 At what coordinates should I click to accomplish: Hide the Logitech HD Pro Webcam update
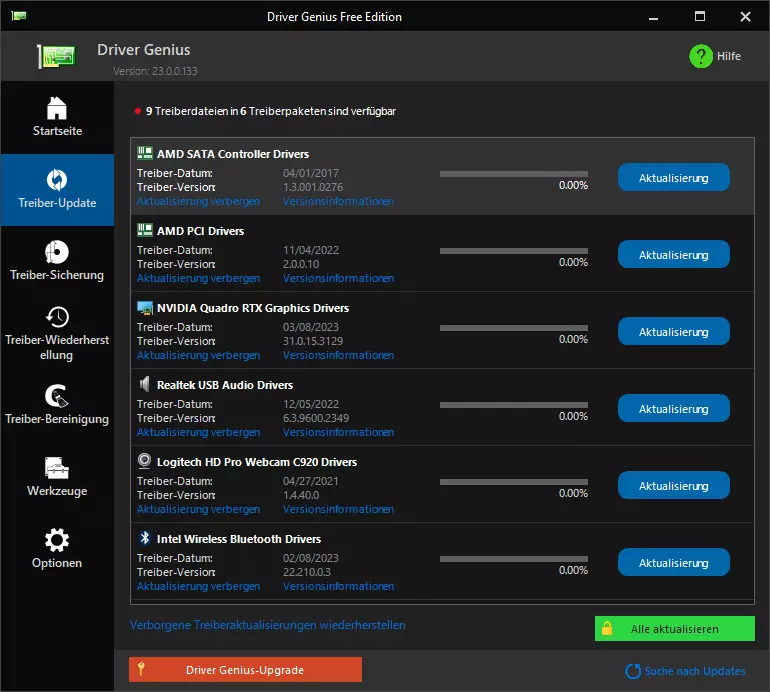click(x=198, y=509)
